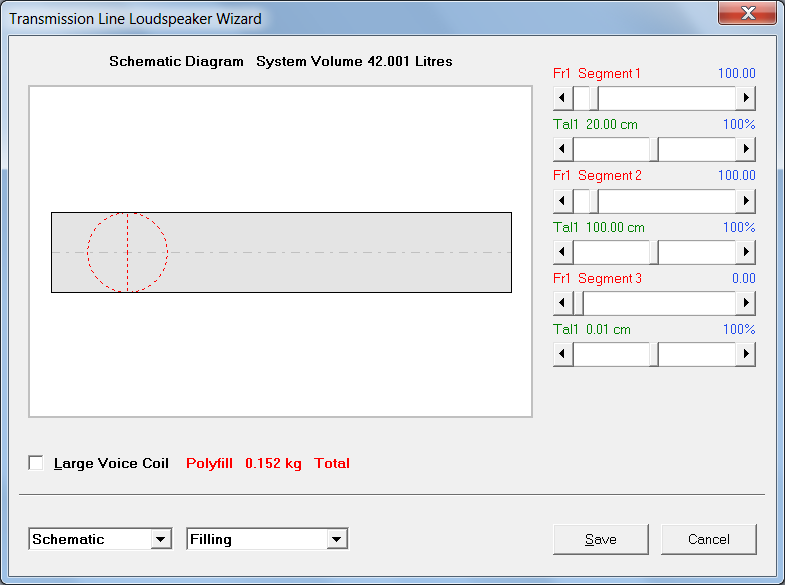785x585 pixels.
Task: Close the Transmission Line Loudspeaker Wizard window
Action: point(747,13)
